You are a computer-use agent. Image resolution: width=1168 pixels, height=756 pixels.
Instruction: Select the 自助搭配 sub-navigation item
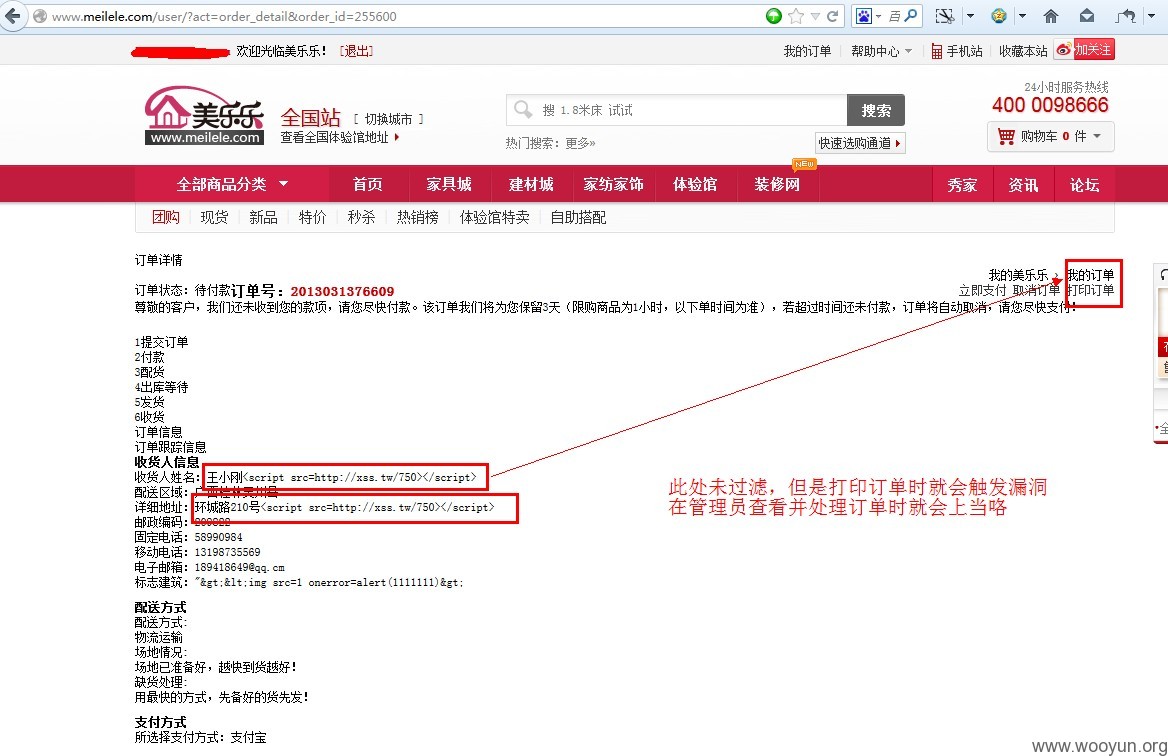[x=578, y=217]
